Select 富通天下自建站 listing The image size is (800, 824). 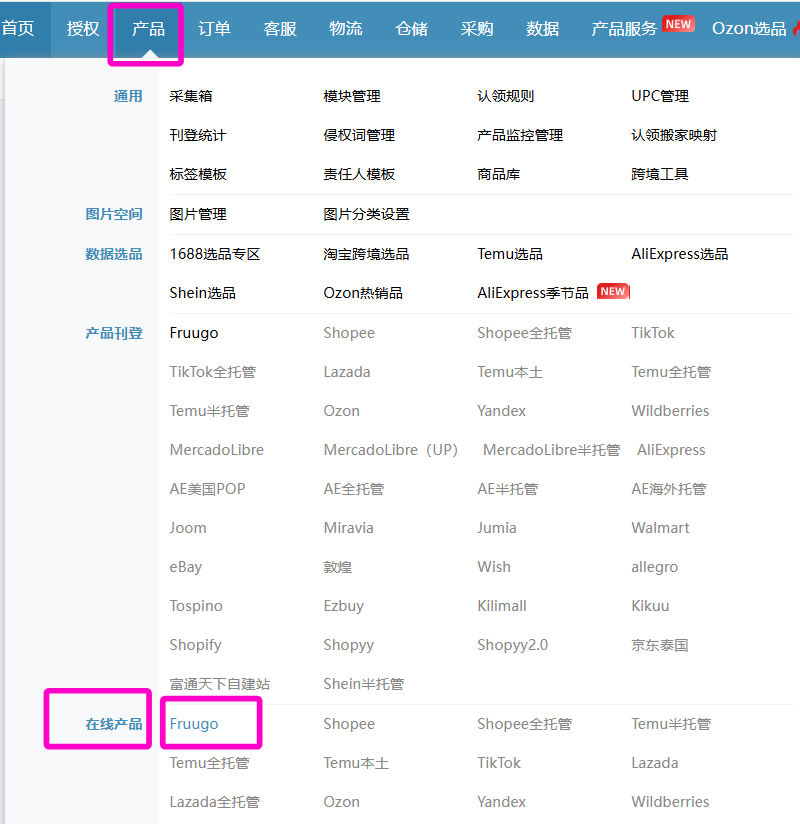click(220, 684)
